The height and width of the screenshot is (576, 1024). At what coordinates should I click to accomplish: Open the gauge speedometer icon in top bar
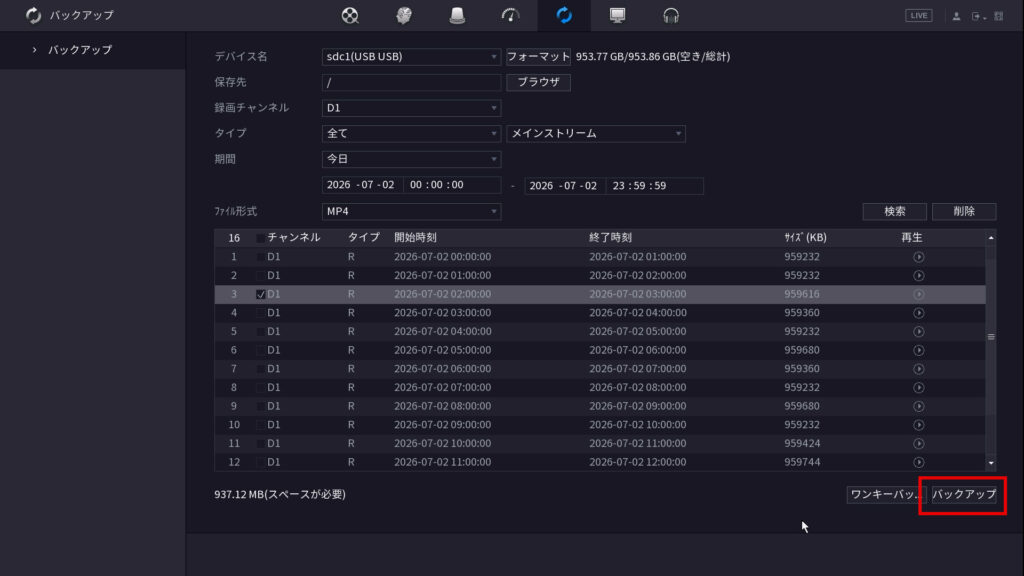(x=511, y=15)
